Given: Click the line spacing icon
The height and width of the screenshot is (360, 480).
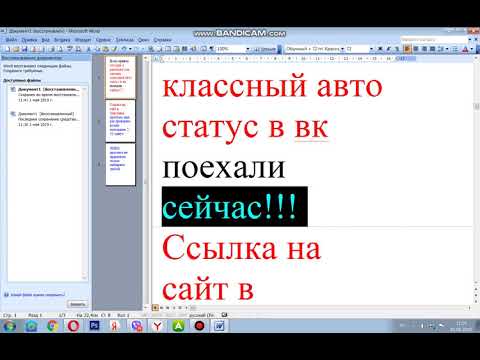Looking at the screenshot, I should [440, 49].
